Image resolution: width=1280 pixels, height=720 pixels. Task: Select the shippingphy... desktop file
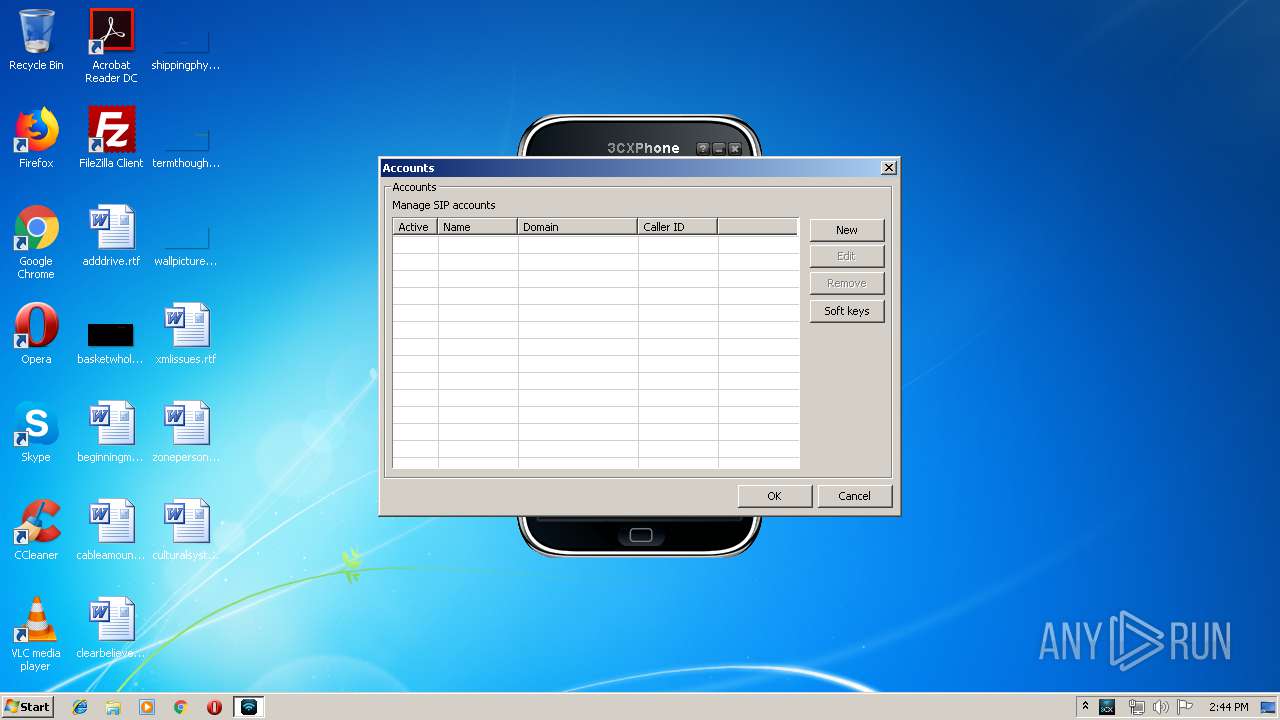(x=186, y=50)
